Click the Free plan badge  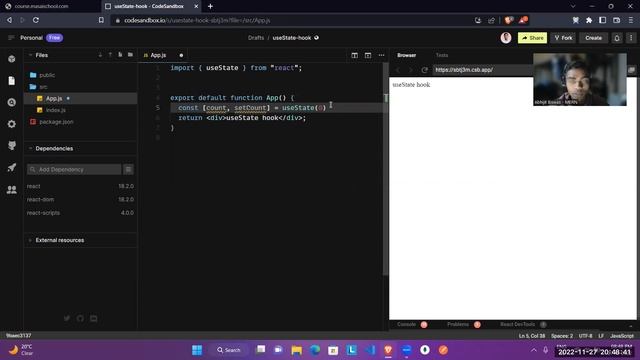[54, 38]
